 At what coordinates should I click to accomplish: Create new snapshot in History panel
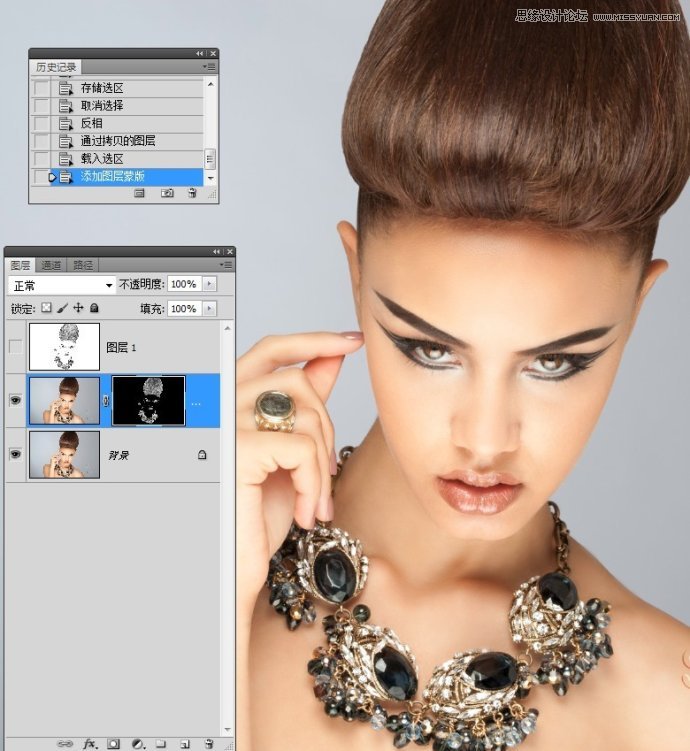(167, 193)
